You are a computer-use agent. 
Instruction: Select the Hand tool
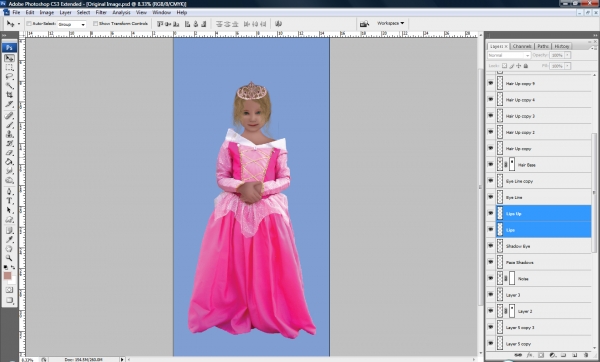coord(9,249)
